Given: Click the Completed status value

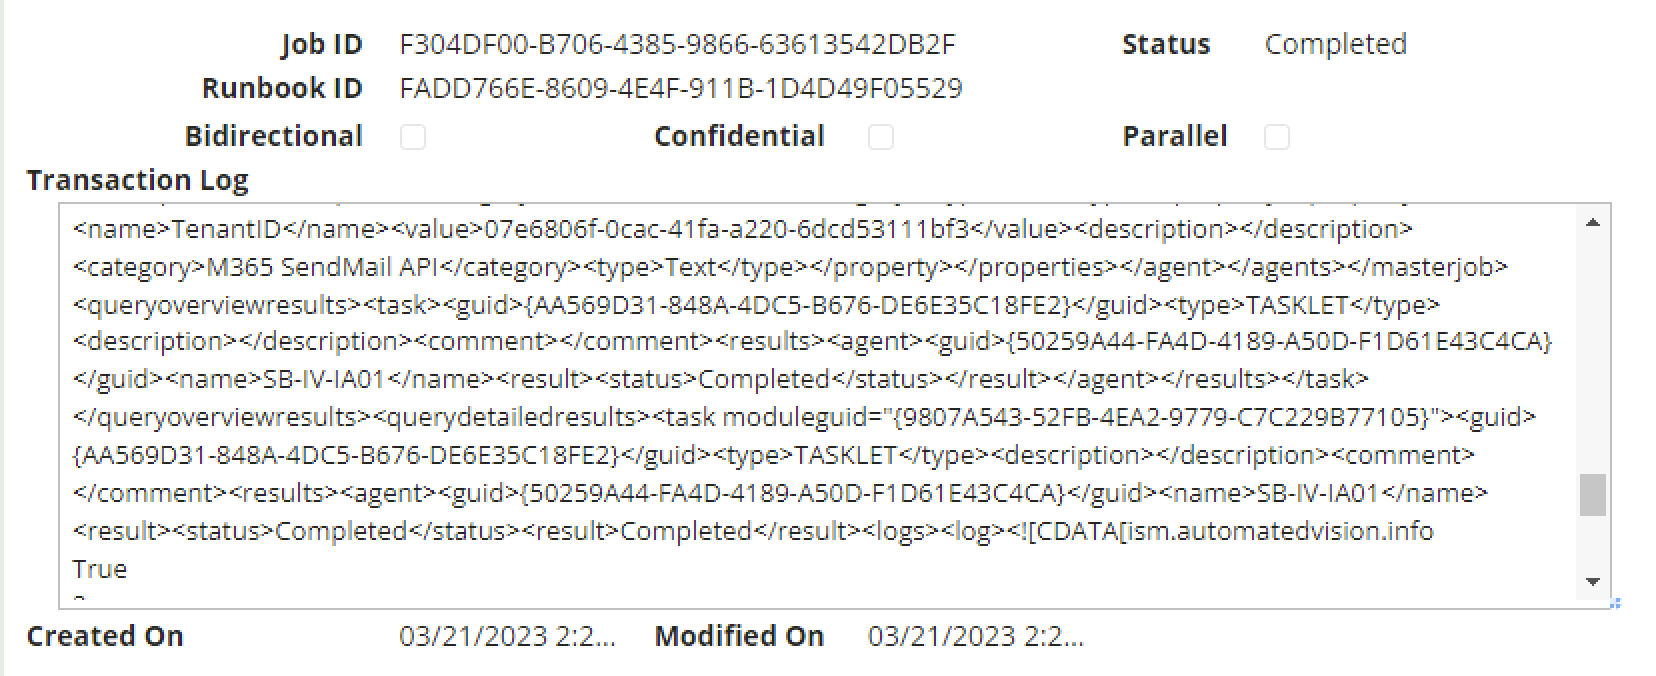Looking at the screenshot, I should [1335, 44].
